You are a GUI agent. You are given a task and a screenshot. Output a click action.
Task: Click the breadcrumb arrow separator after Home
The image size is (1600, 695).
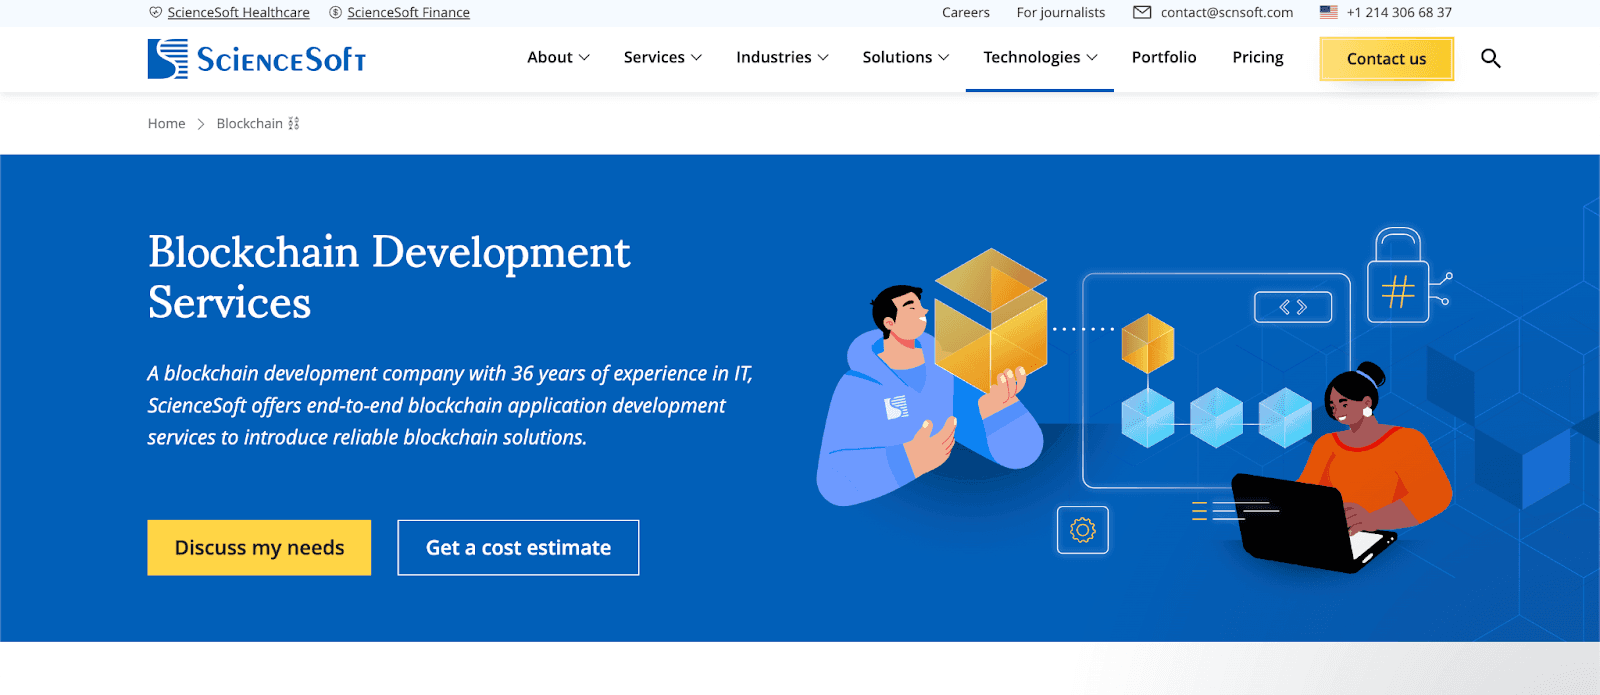(201, 124)
